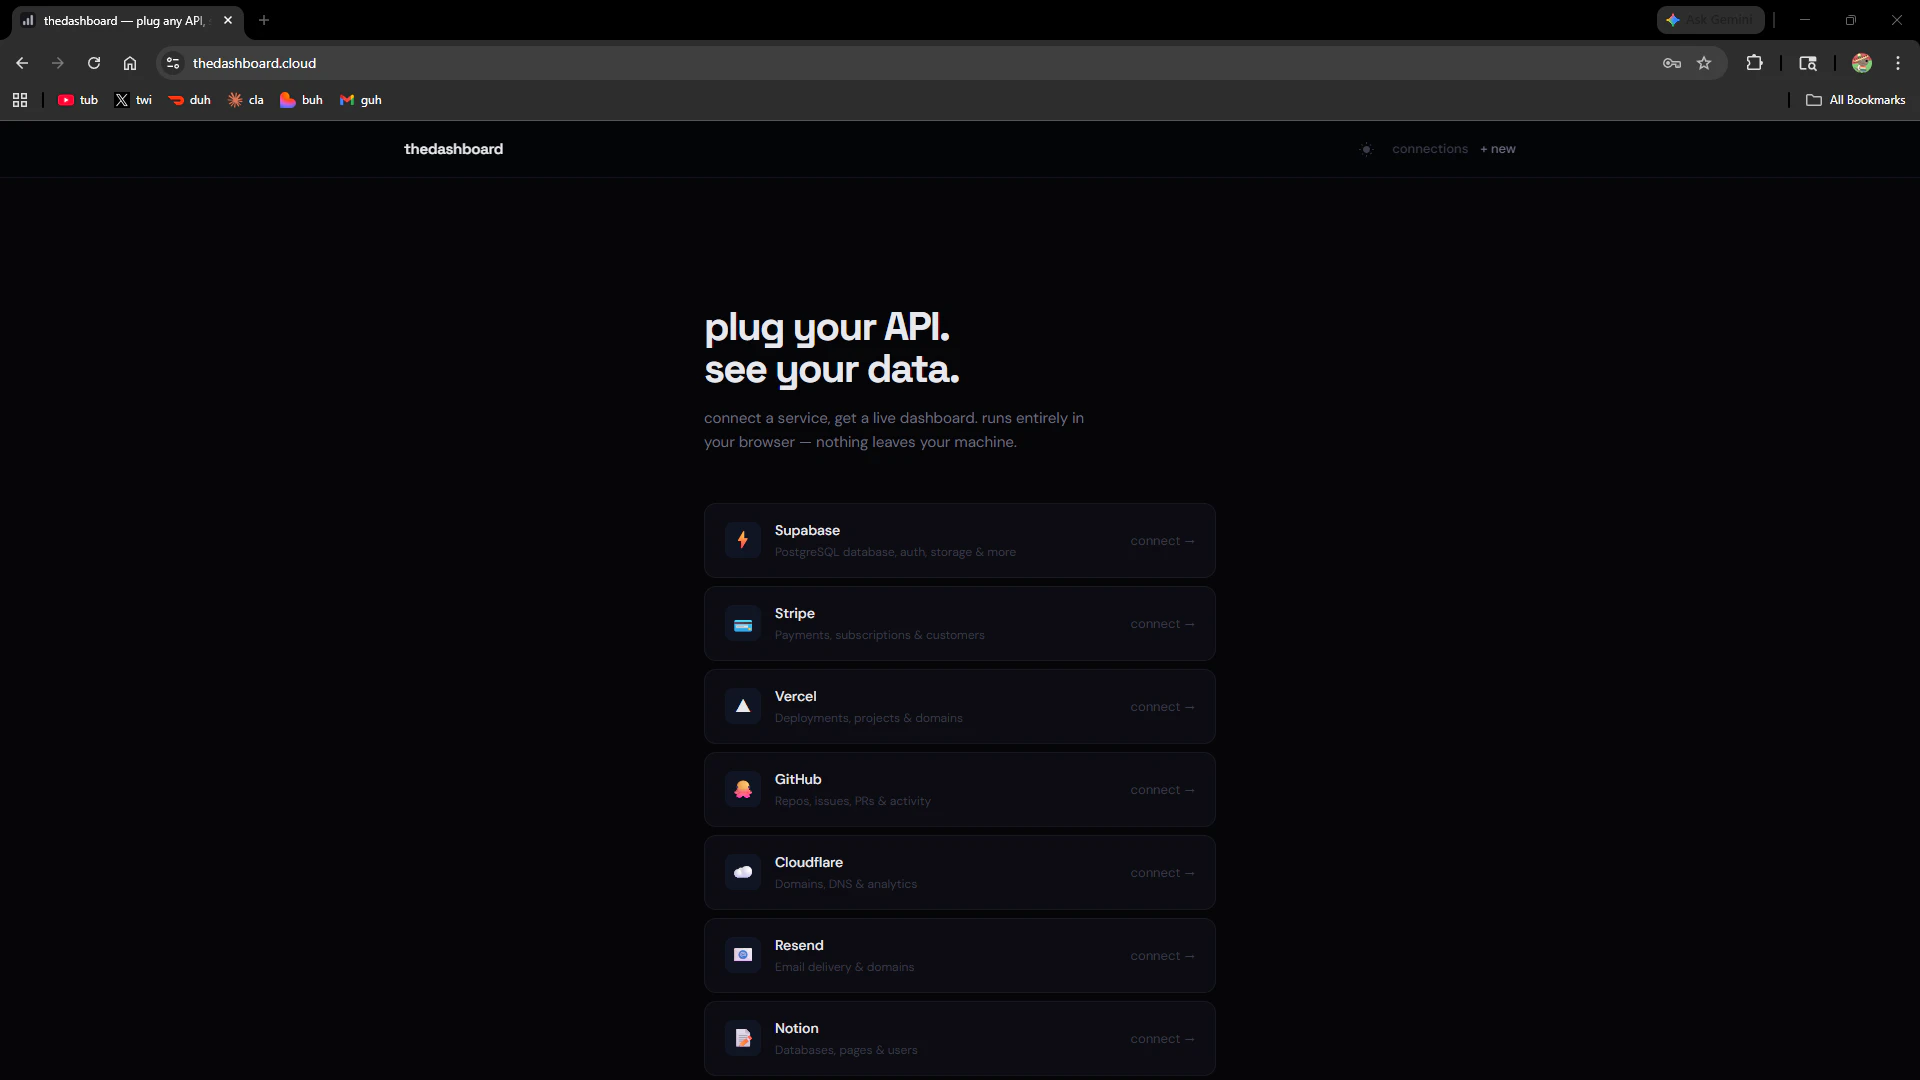Select the Vercel triangle icon
1920x1080 pixels.
click(743, 706)
